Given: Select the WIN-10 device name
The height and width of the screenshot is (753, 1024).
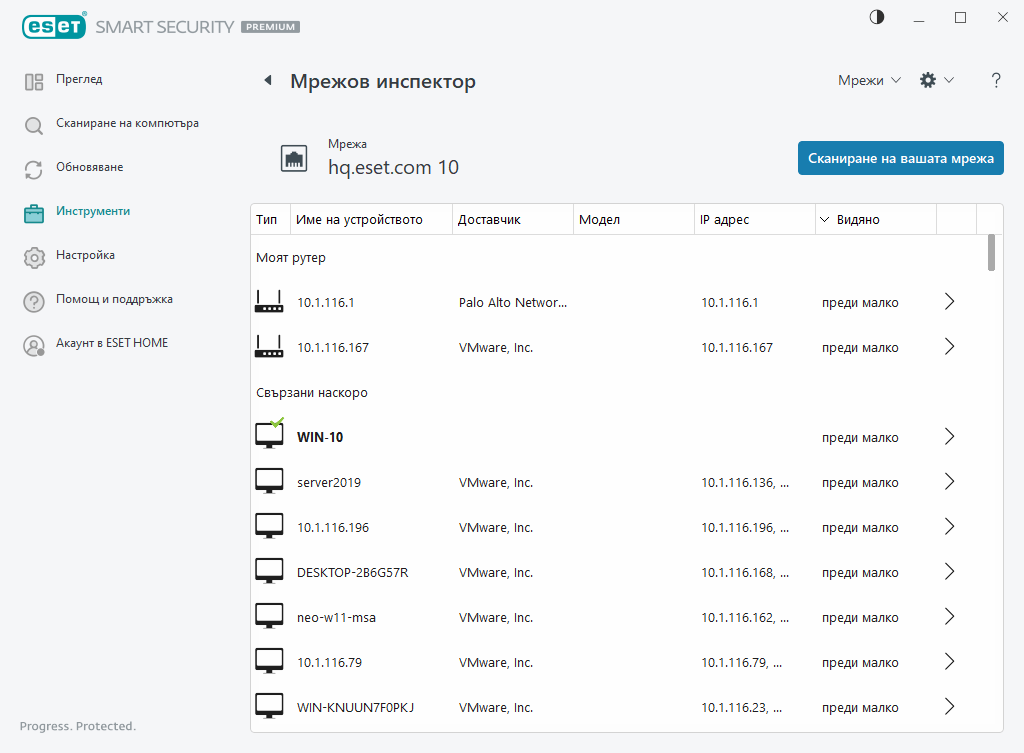Looking at the screenshot, I should coord(320,438).
